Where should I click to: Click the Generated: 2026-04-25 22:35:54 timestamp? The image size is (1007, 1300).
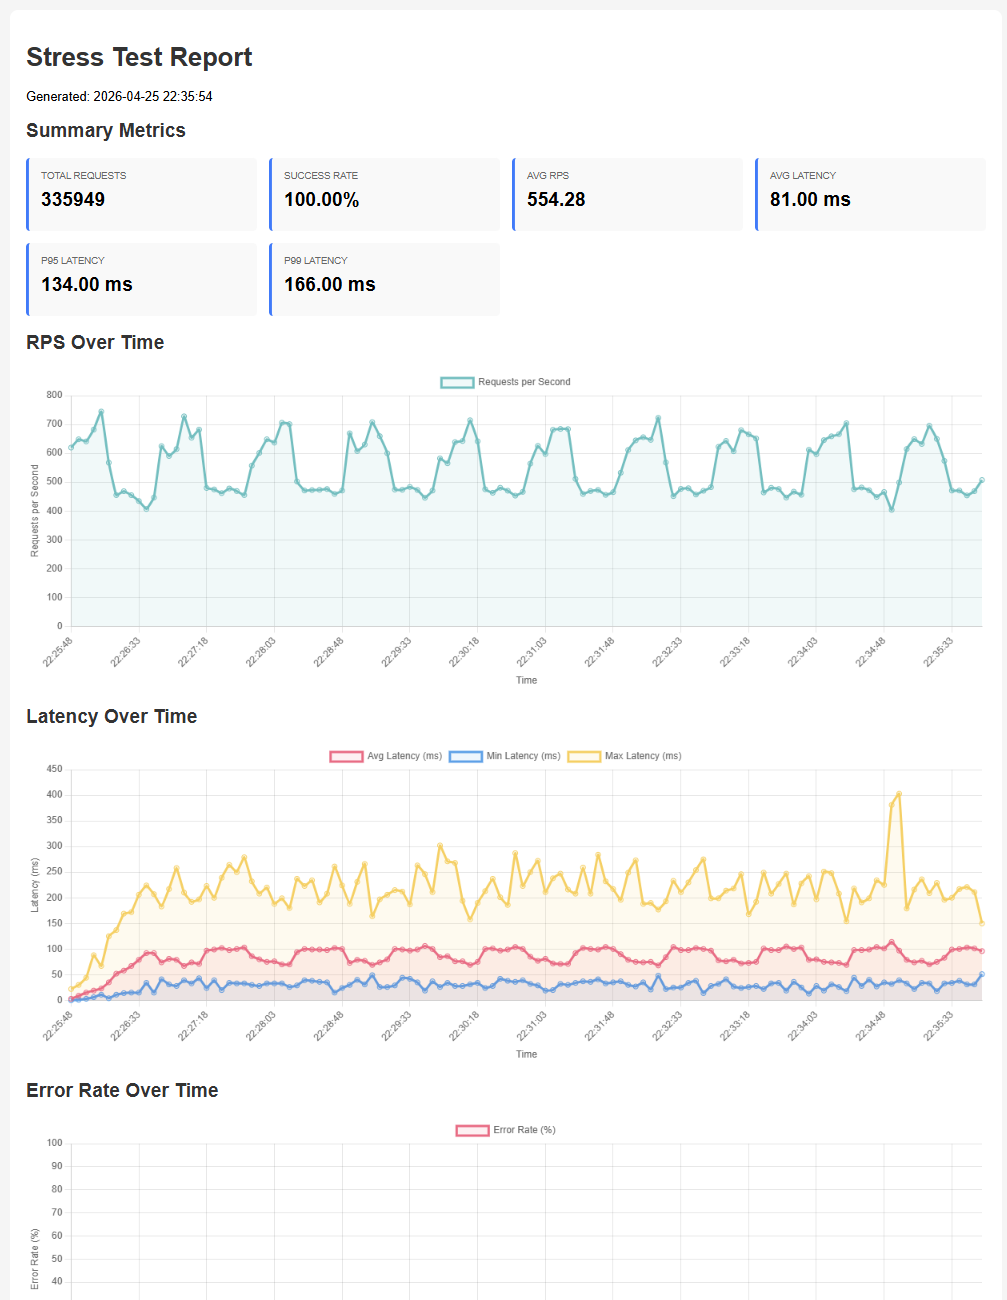(119, 97)
